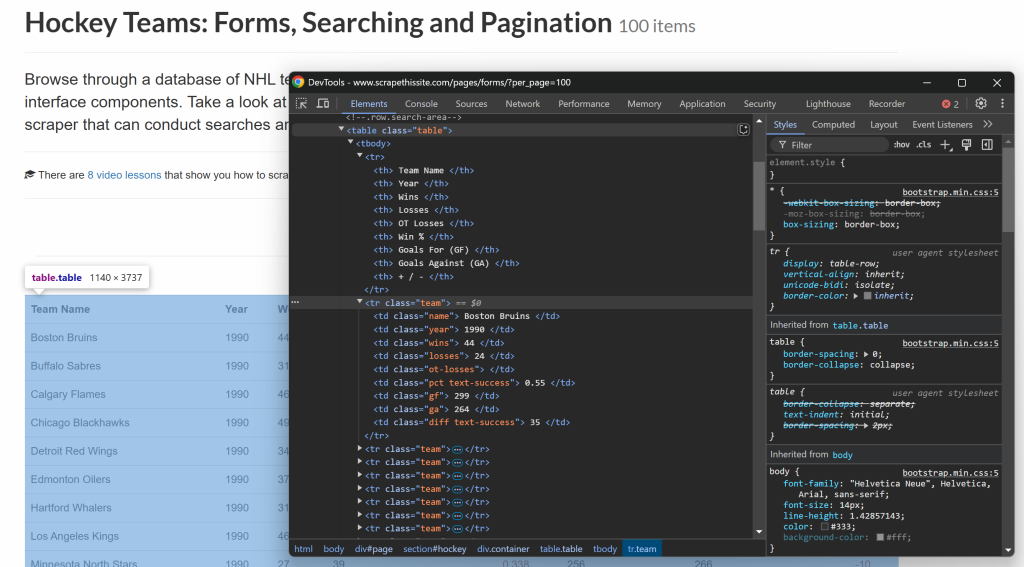This screenshot has width=1024, height=567.
Task: Open the DevTools three-dot customize menu
Action: [1001, 104]
